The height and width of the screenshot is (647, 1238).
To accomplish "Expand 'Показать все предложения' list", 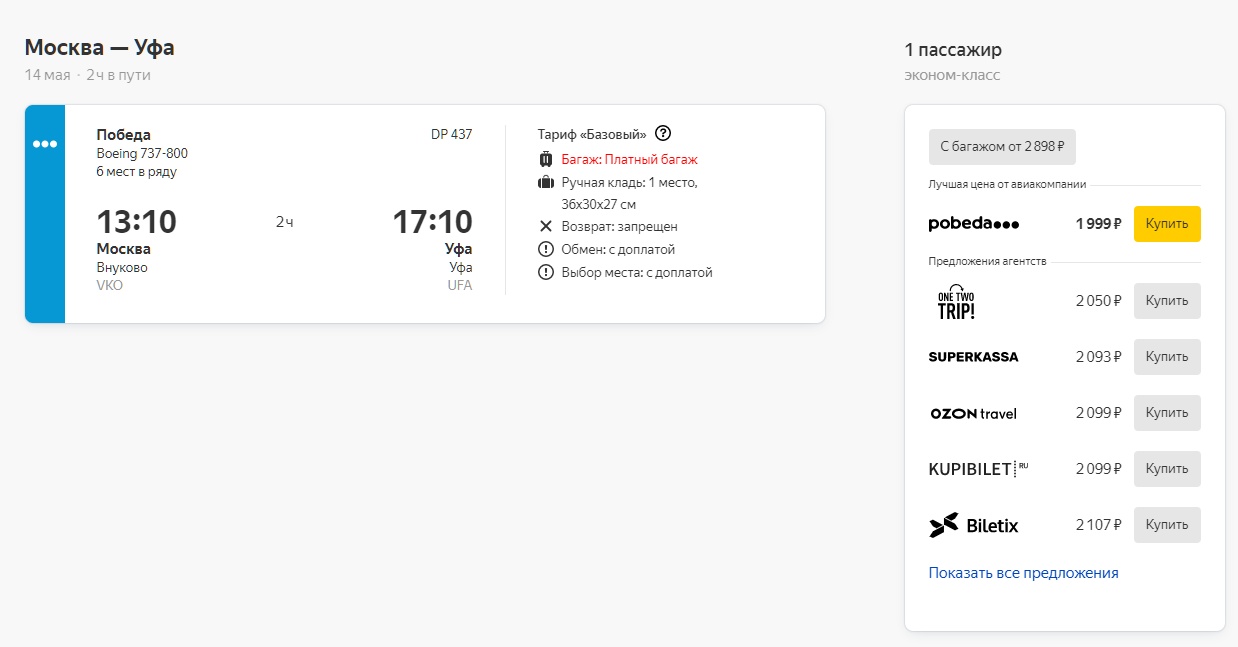I will click(1023, 573).
